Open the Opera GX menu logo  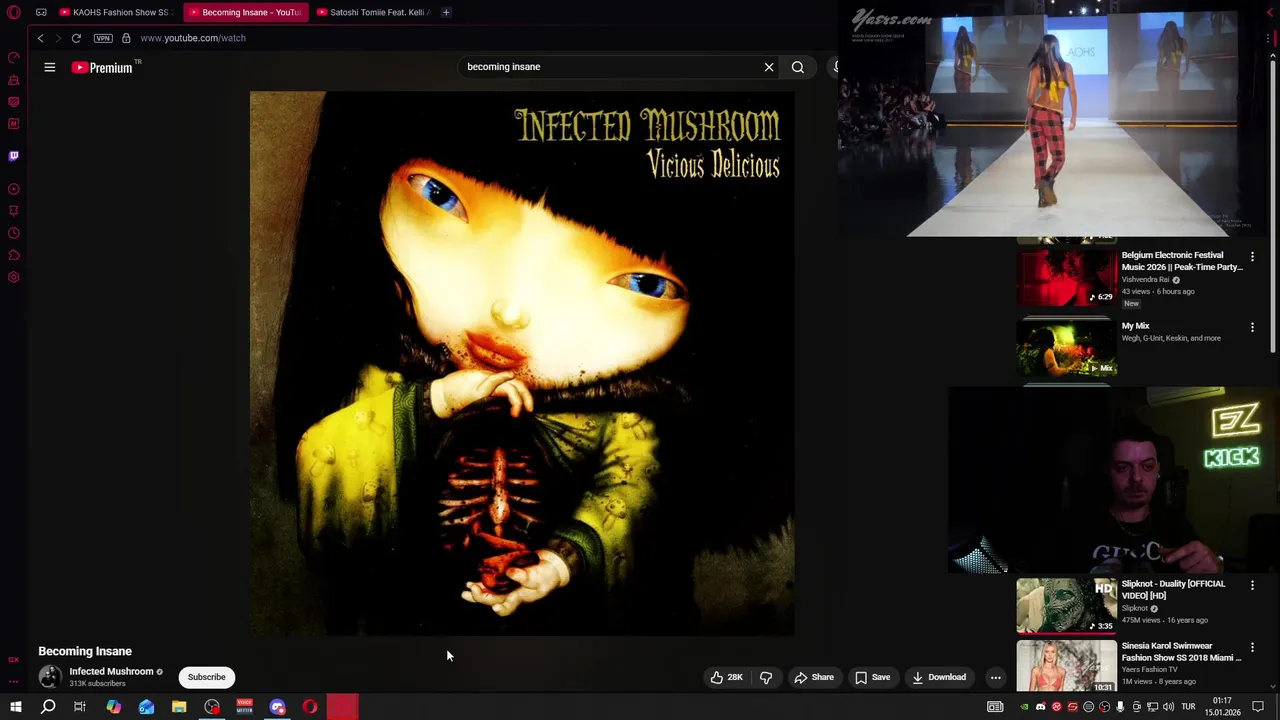(x=14, y=12)
